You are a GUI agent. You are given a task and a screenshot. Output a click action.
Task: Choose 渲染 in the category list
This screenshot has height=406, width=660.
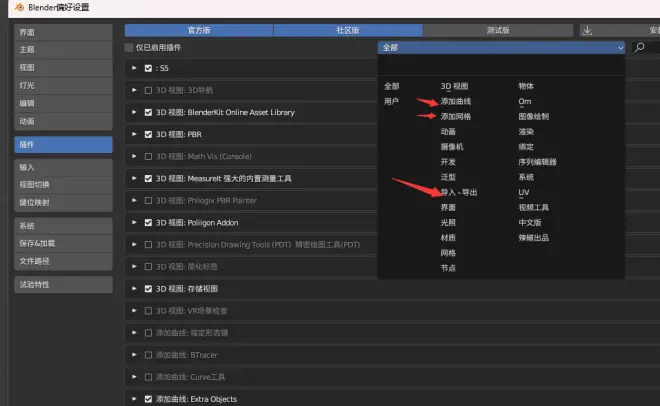tap(526, 132)
